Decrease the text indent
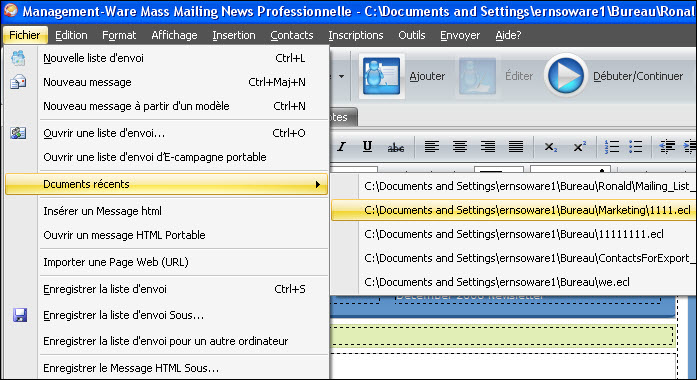The width and height of the screenshot is (697, 380). coord(667,146)
